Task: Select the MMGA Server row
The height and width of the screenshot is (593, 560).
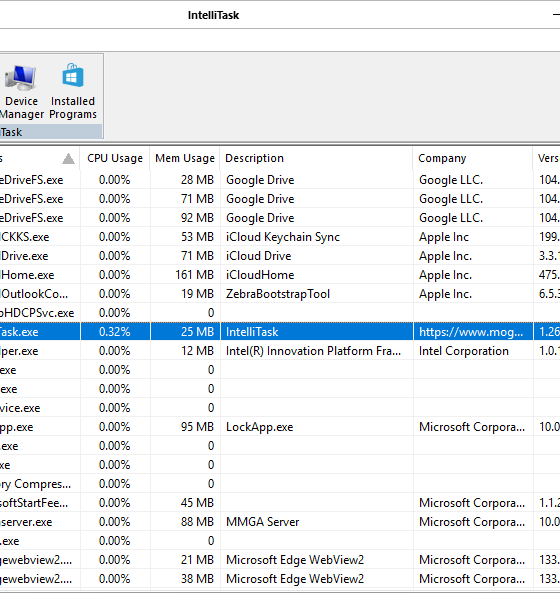Action: (x=280, y=522)
